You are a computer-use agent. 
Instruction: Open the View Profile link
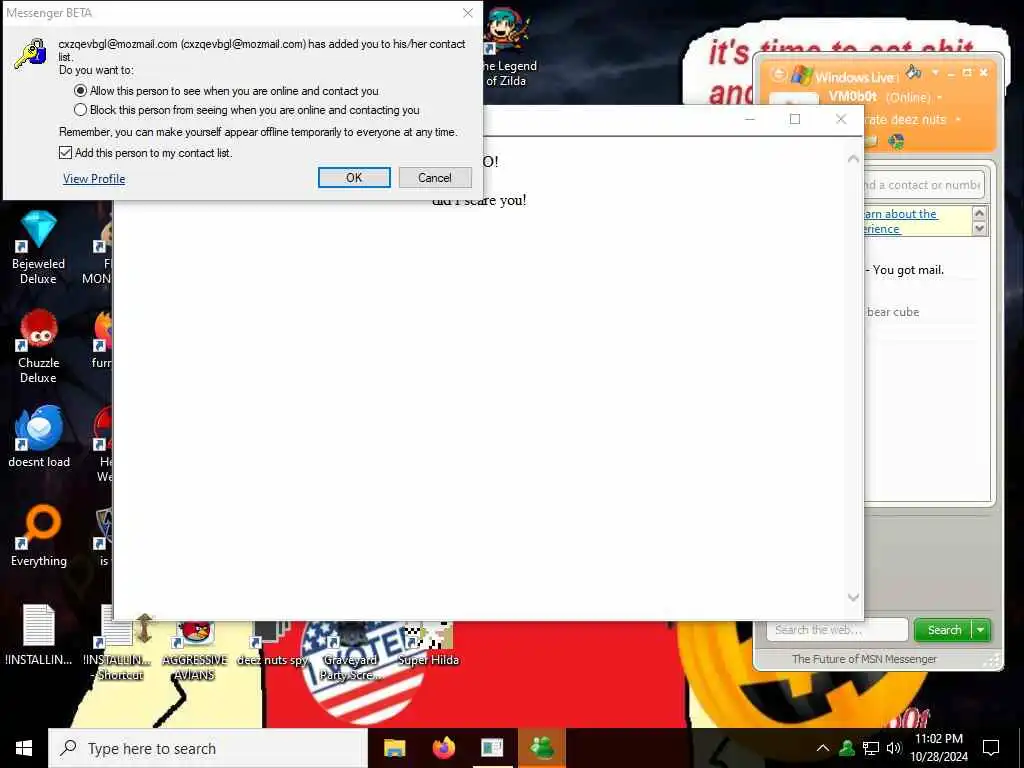click(x=94, y=179)
